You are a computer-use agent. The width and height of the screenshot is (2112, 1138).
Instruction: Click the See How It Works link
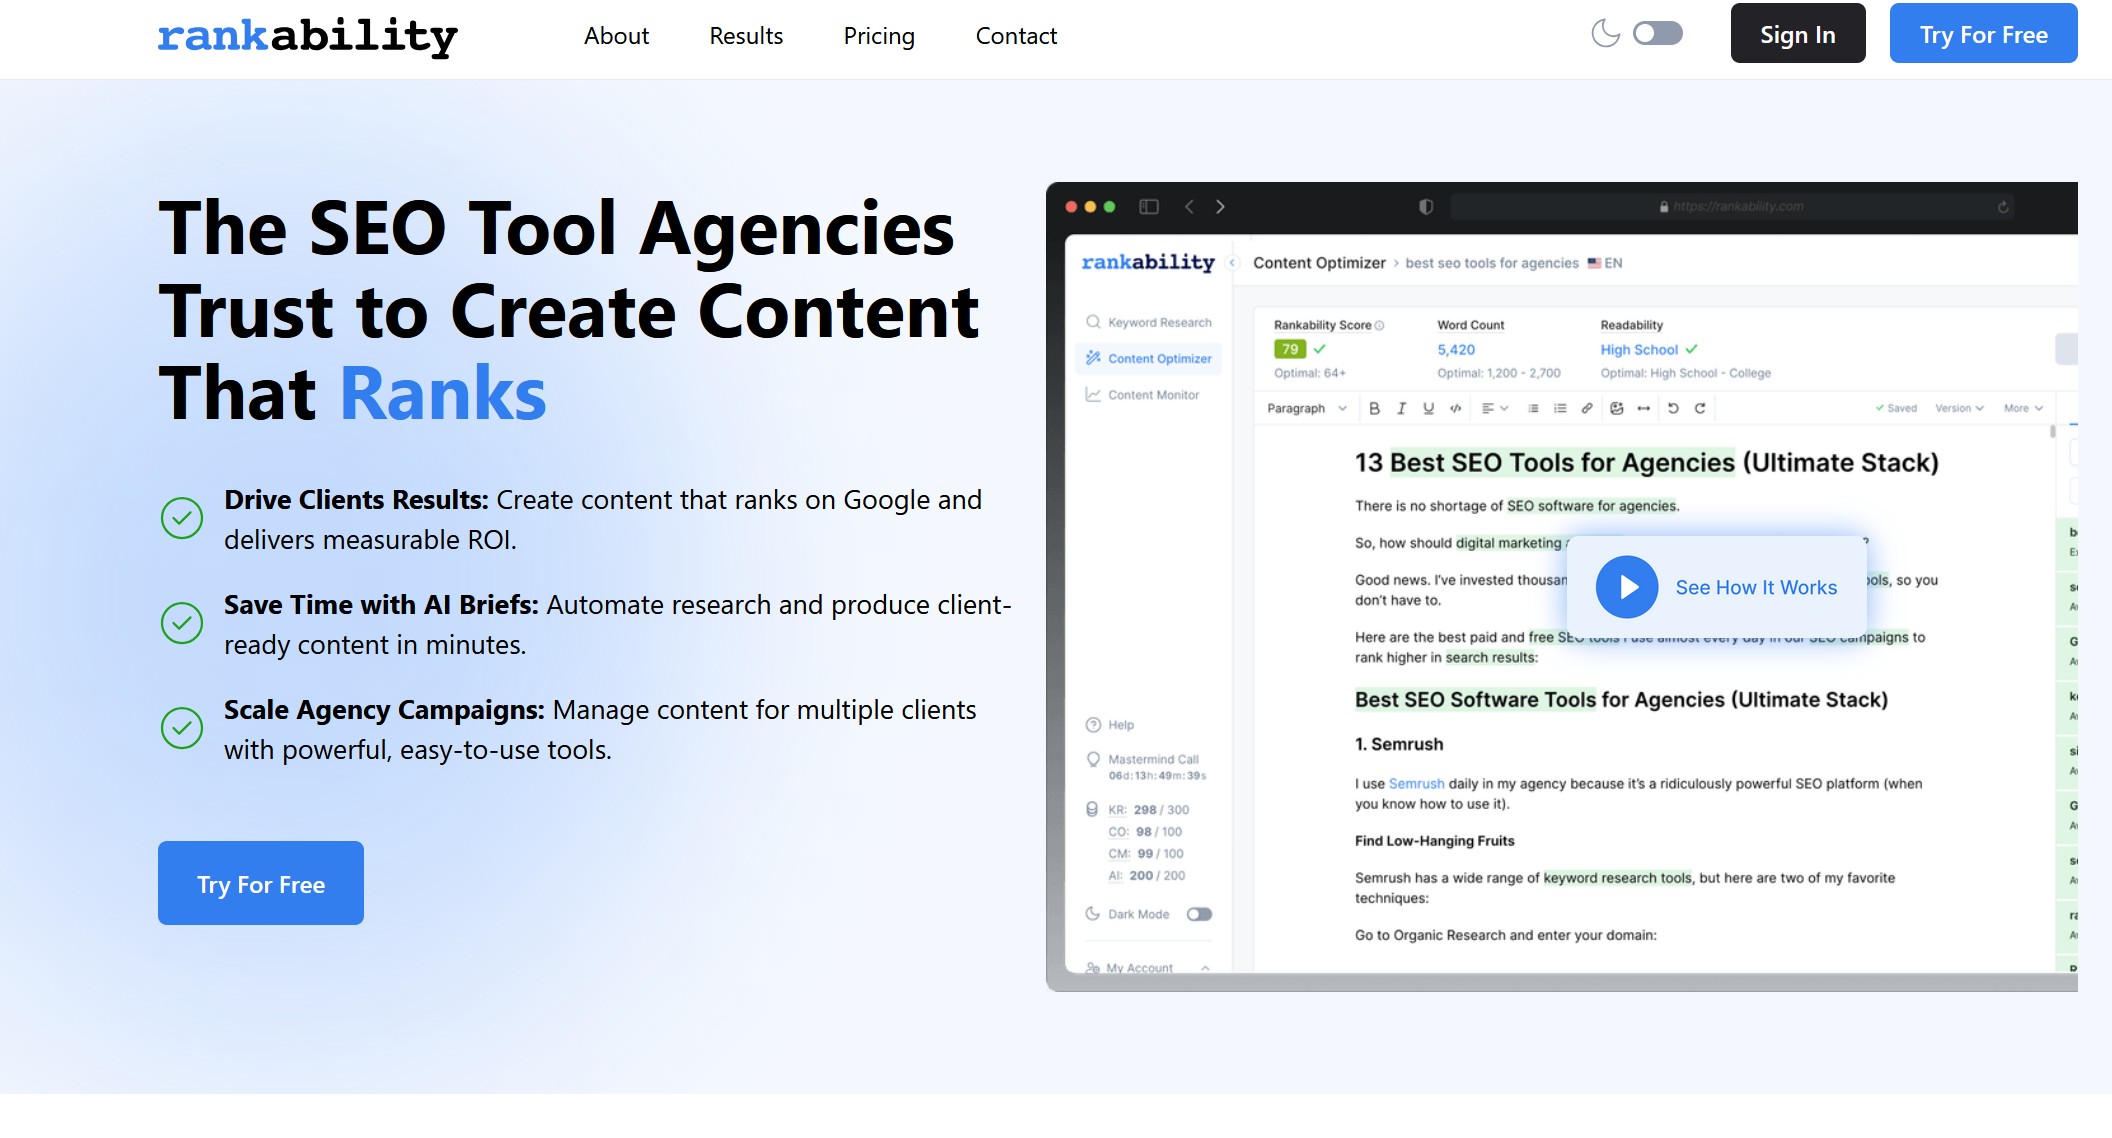click(x=1756, y=587)
